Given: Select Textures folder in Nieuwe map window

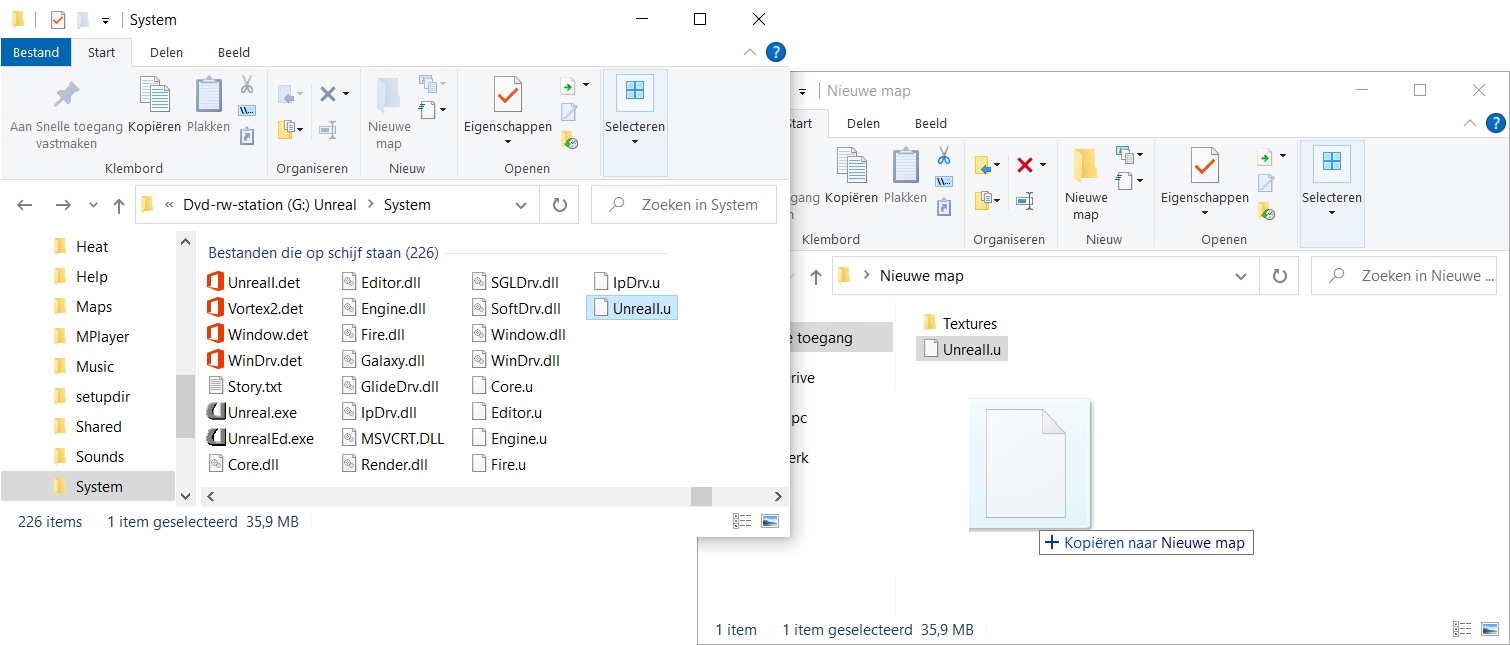Looking at the screenshot, I should pos(959,323).
